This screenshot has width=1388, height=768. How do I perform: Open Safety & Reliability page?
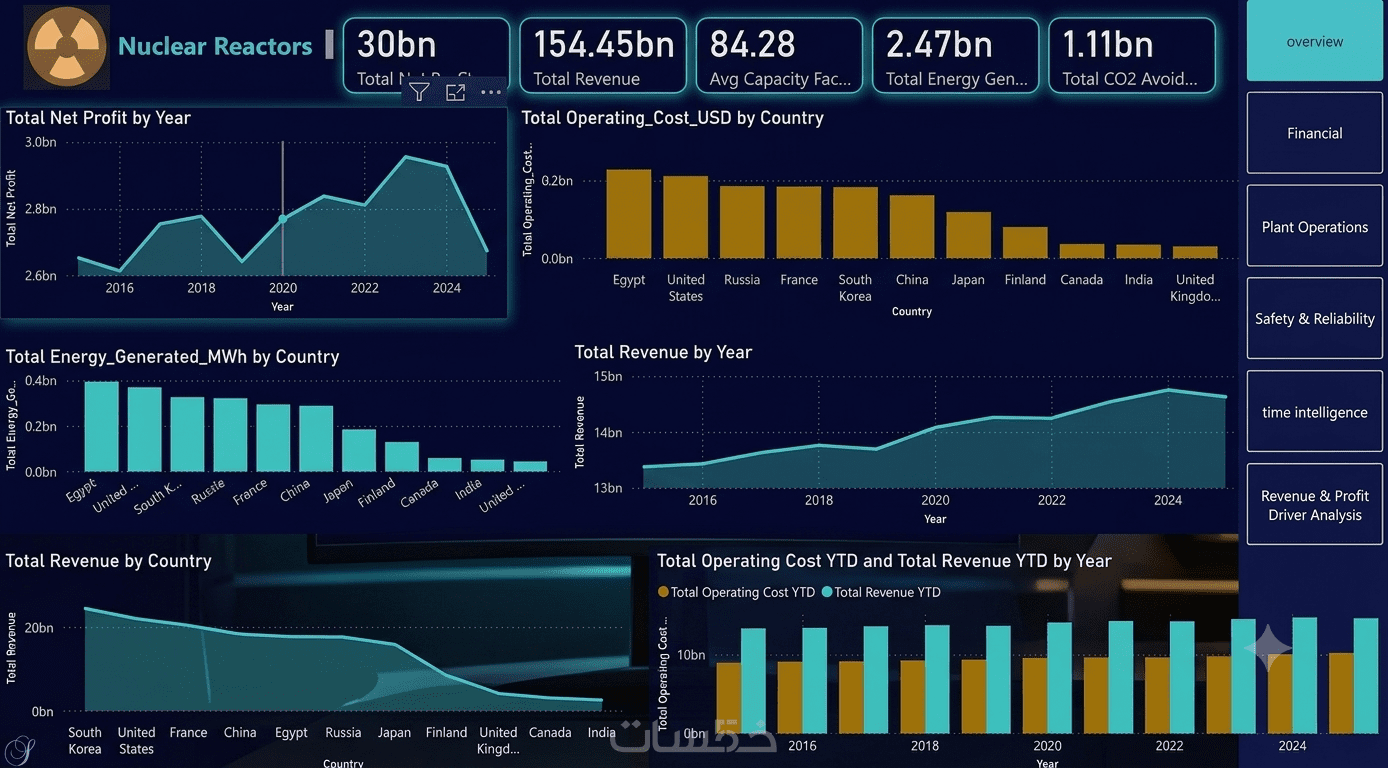tap(1314, 319)
